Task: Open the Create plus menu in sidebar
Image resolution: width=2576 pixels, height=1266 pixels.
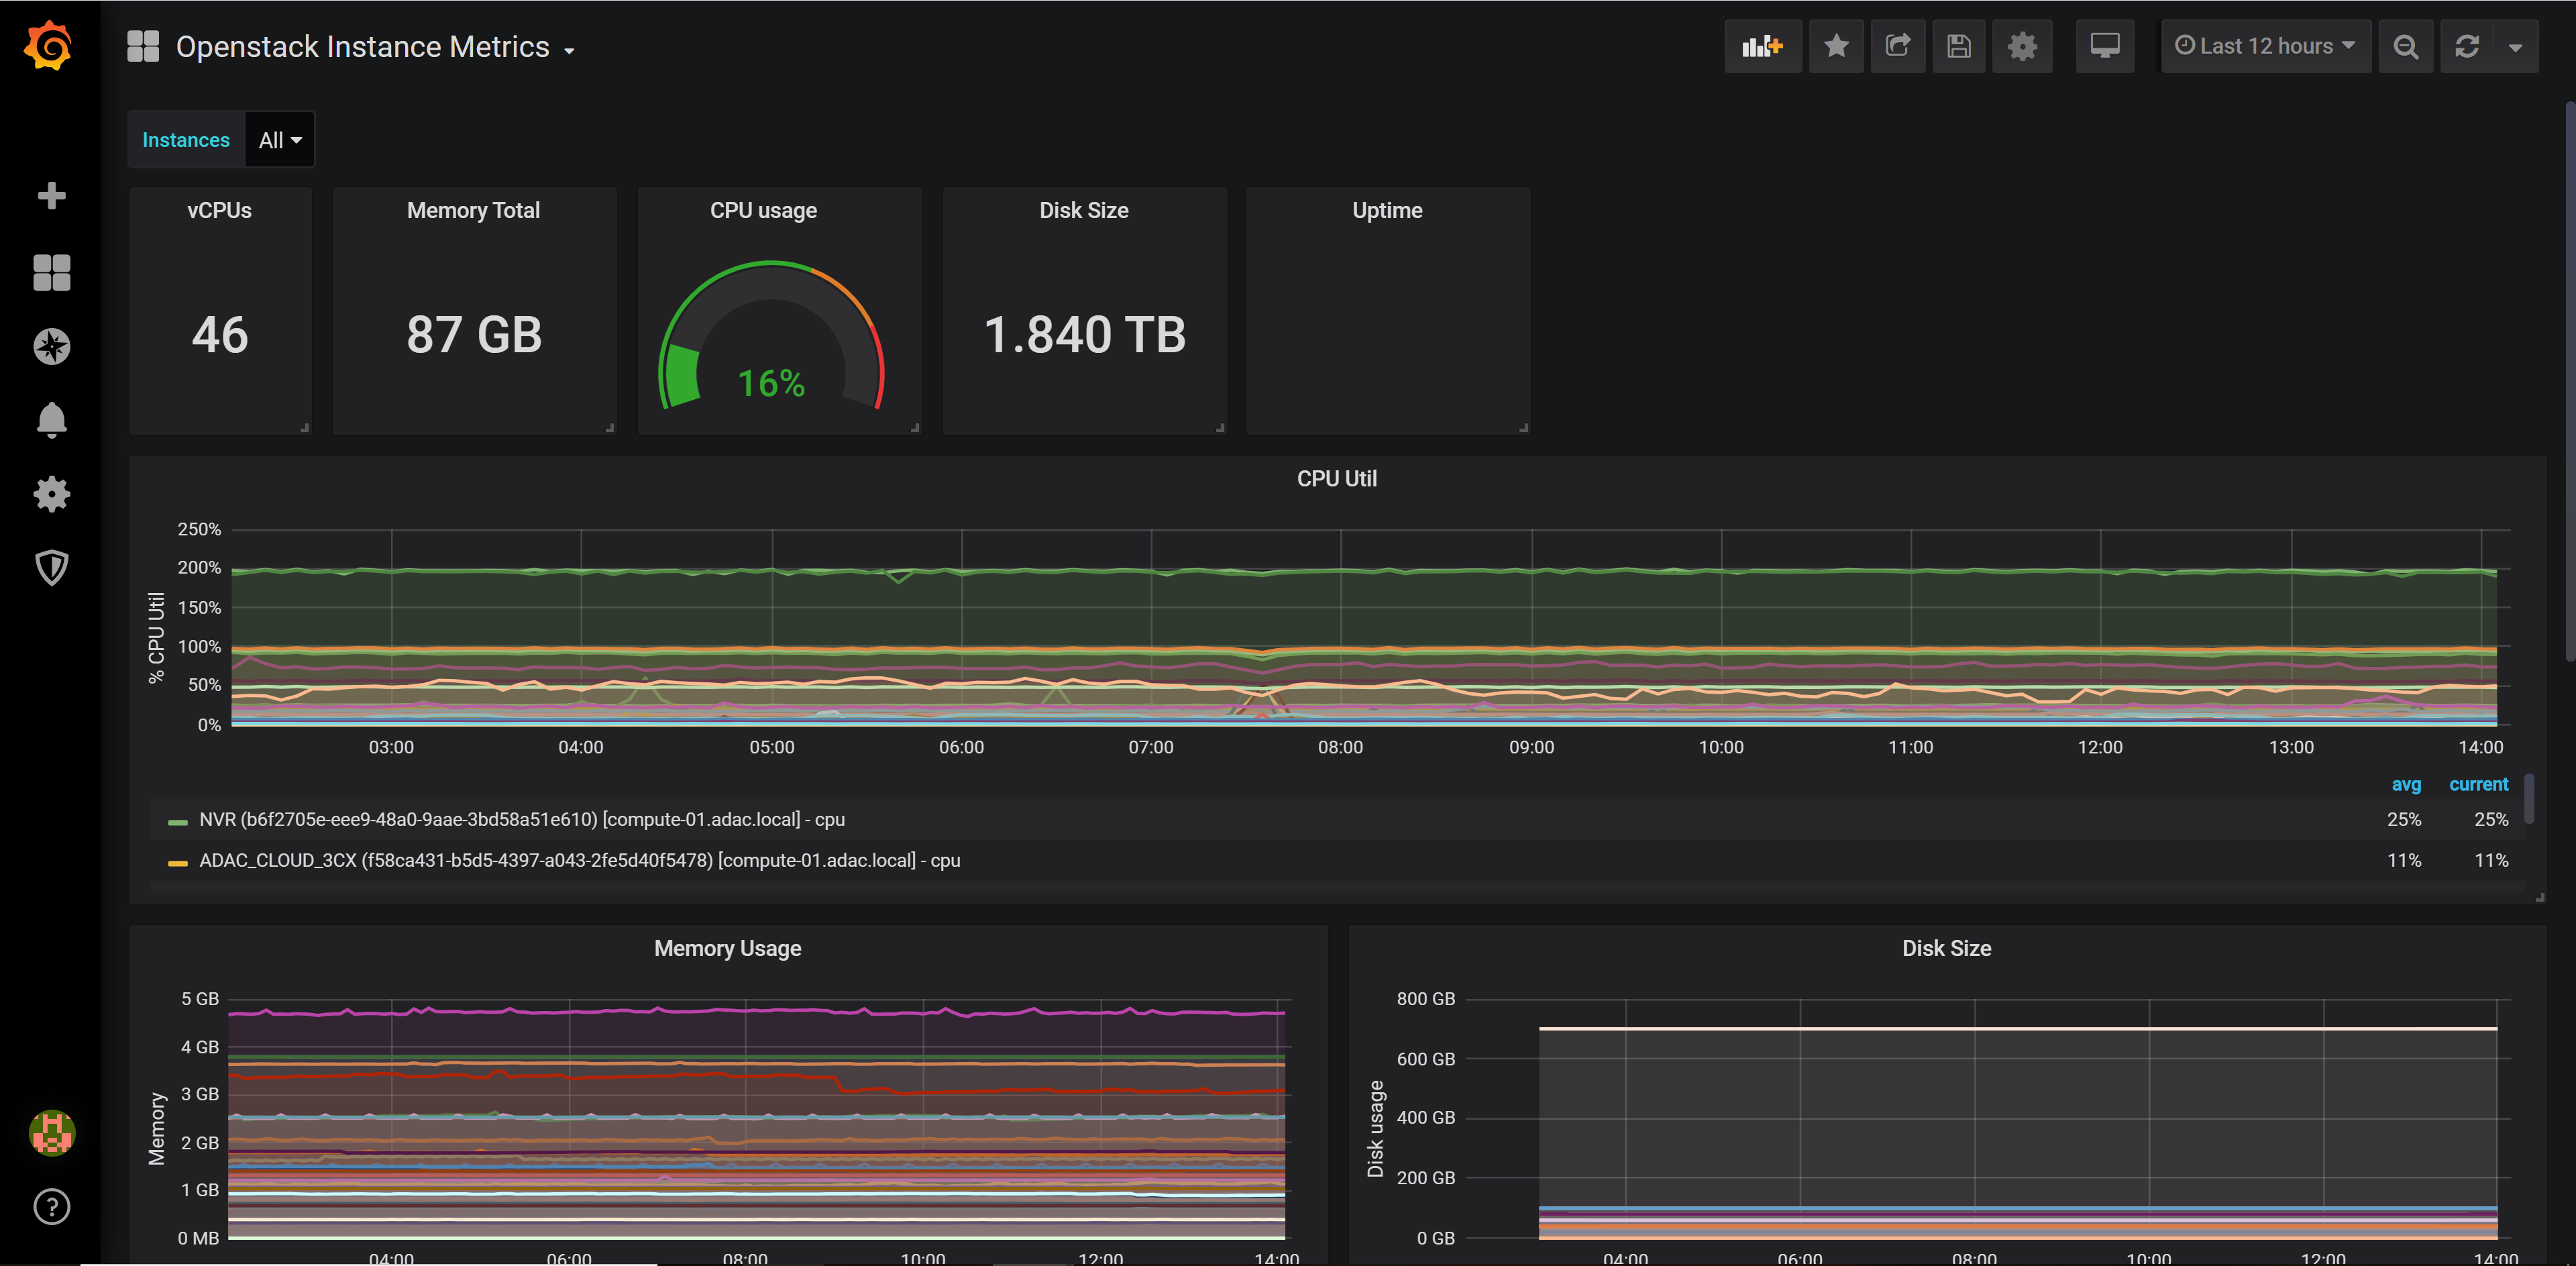Action: pyautogui.click(x=51, y=195)
